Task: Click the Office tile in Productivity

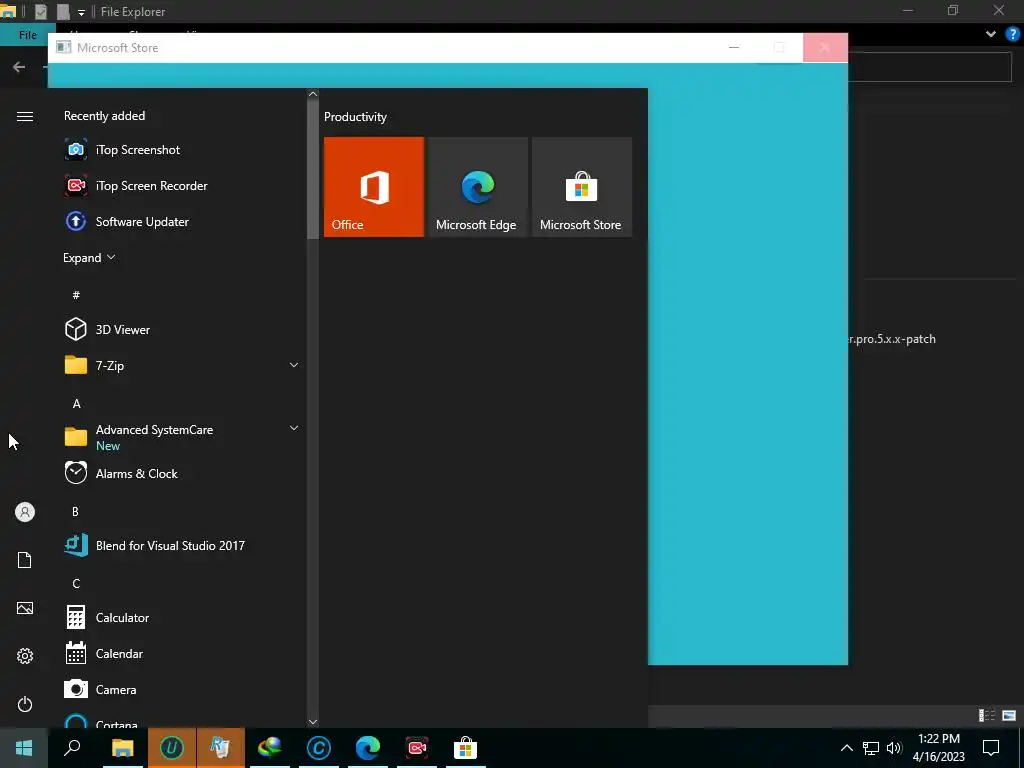Action: pyautogui.click(x=374, y=187)
